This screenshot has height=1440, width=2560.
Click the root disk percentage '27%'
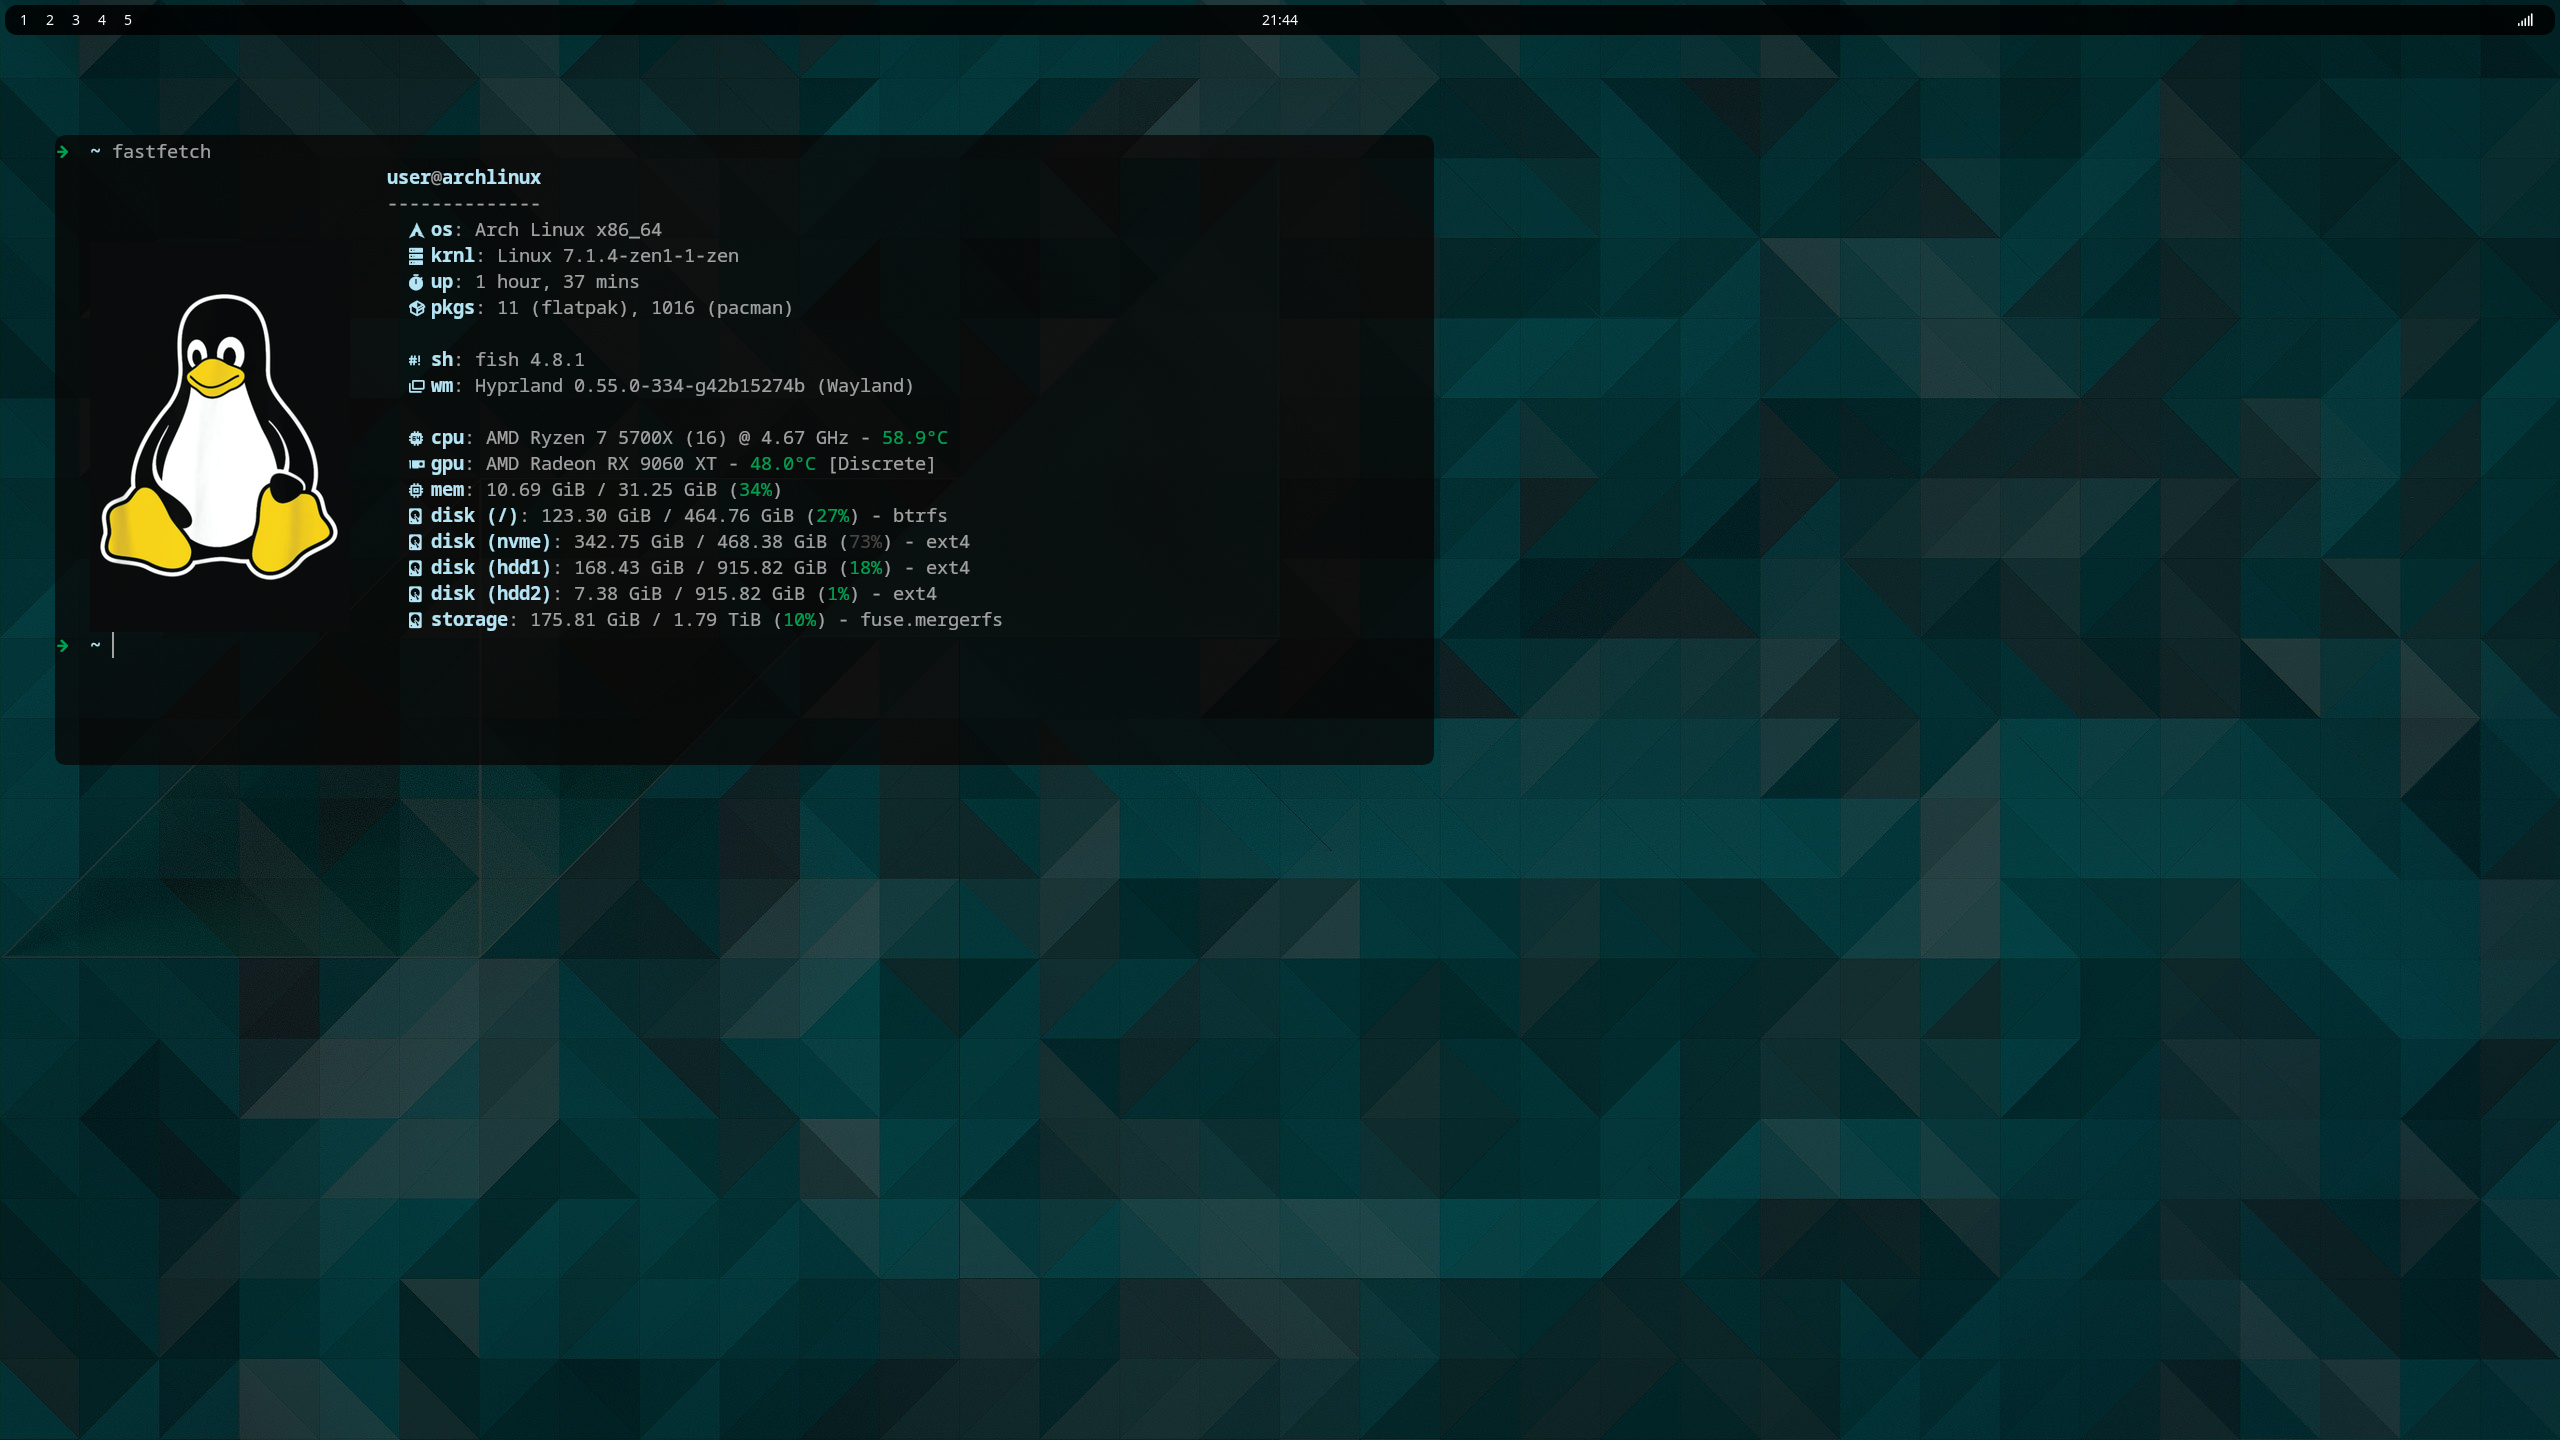833,516
